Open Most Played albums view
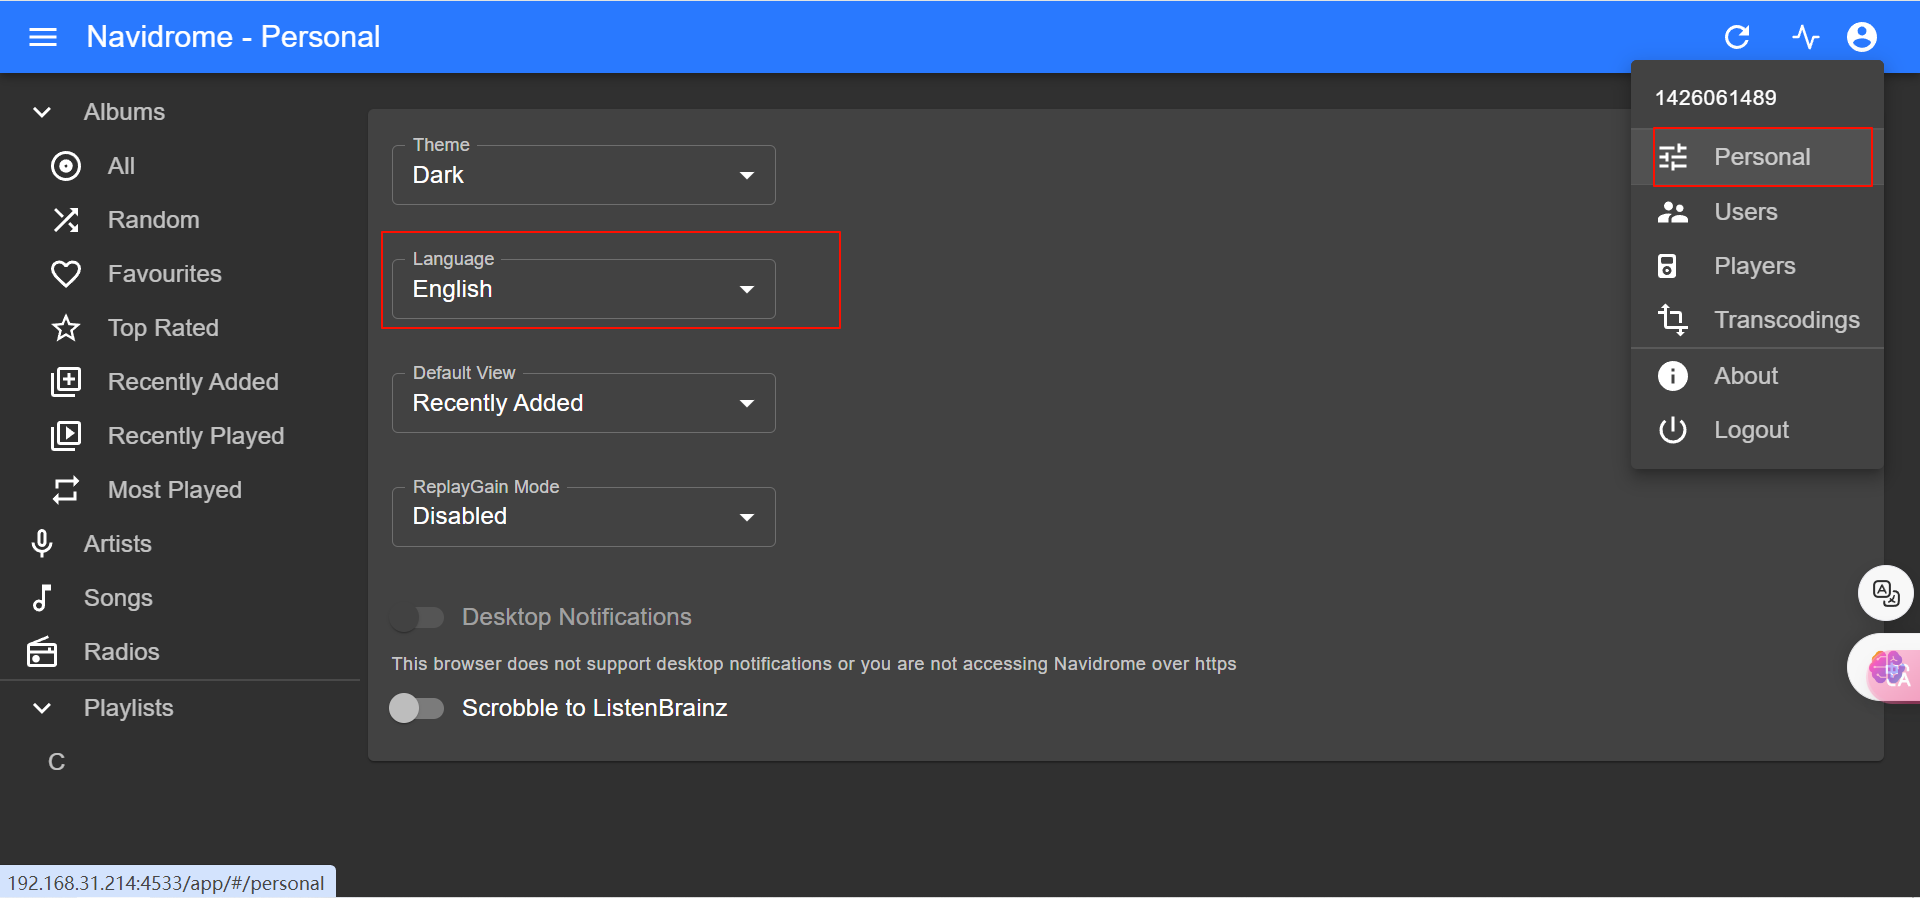This screenshot has height=898, width=1920. 180,490
